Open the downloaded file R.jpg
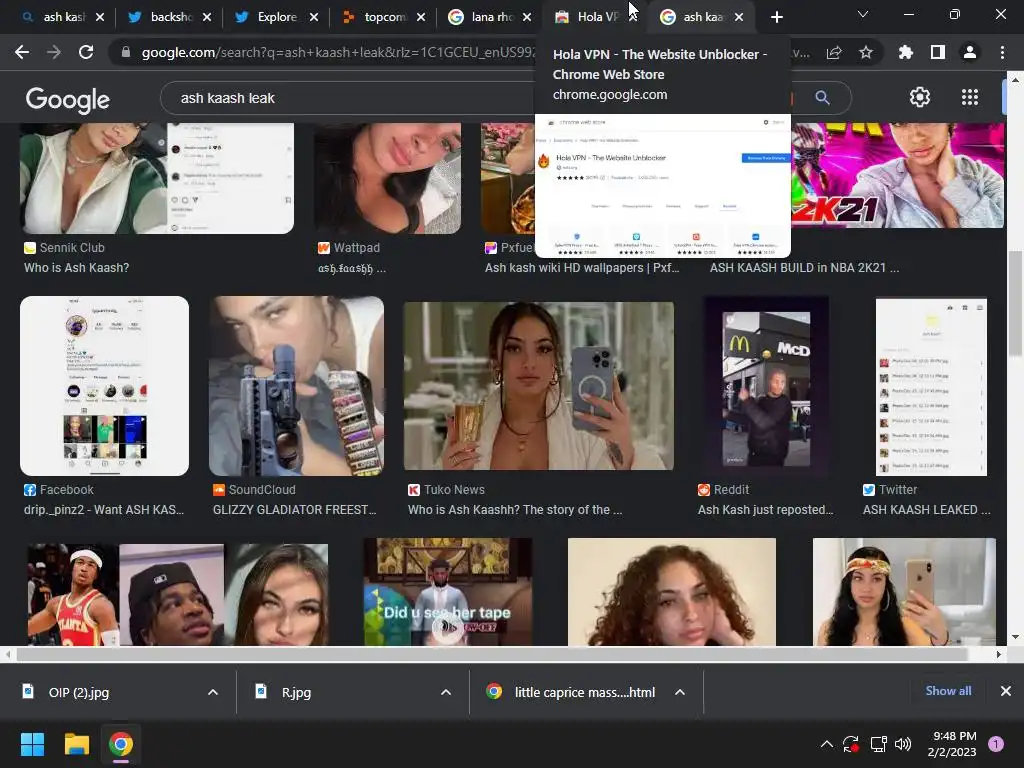The width and height of the screenshot is (1024, 768). point(296,692)
